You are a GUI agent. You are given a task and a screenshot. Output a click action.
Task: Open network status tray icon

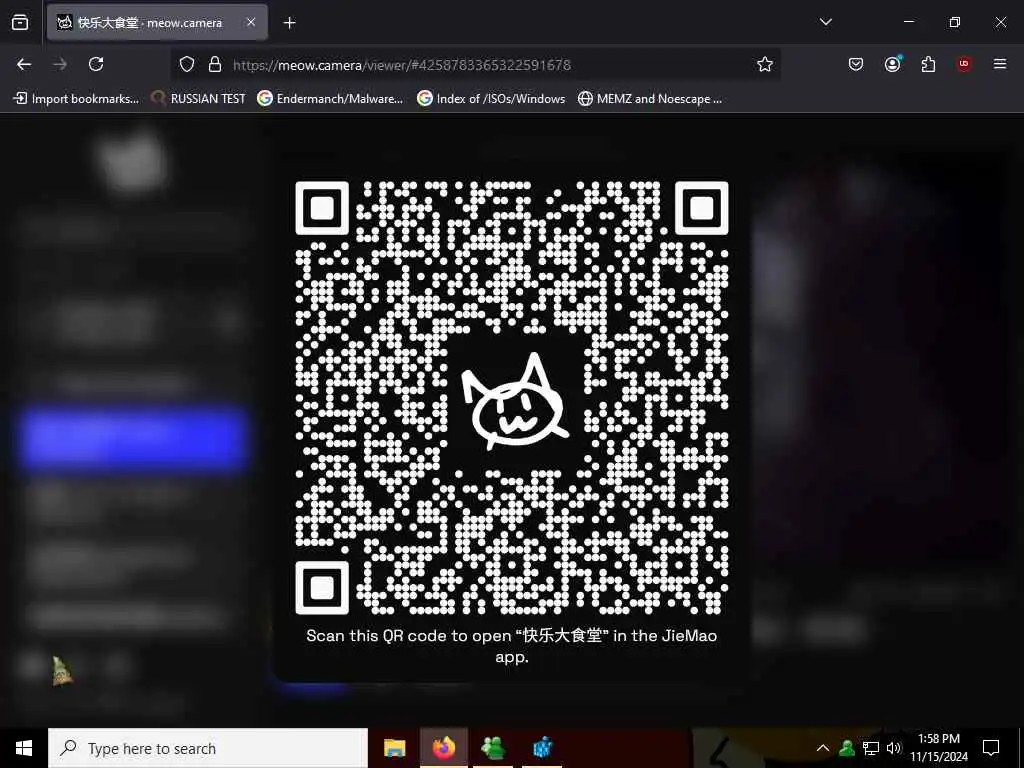[x=871, y=748]
